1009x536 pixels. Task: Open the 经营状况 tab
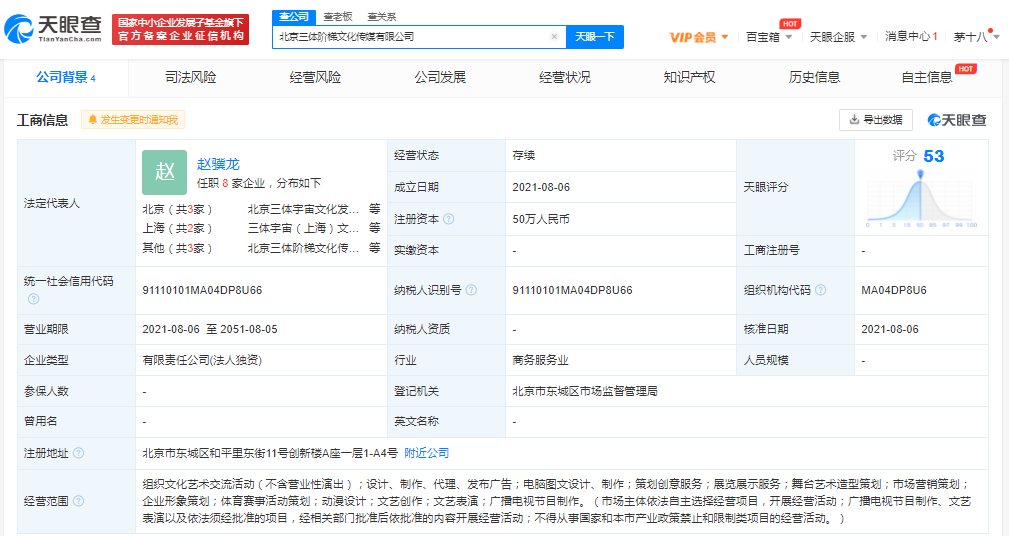click(565, 78)
